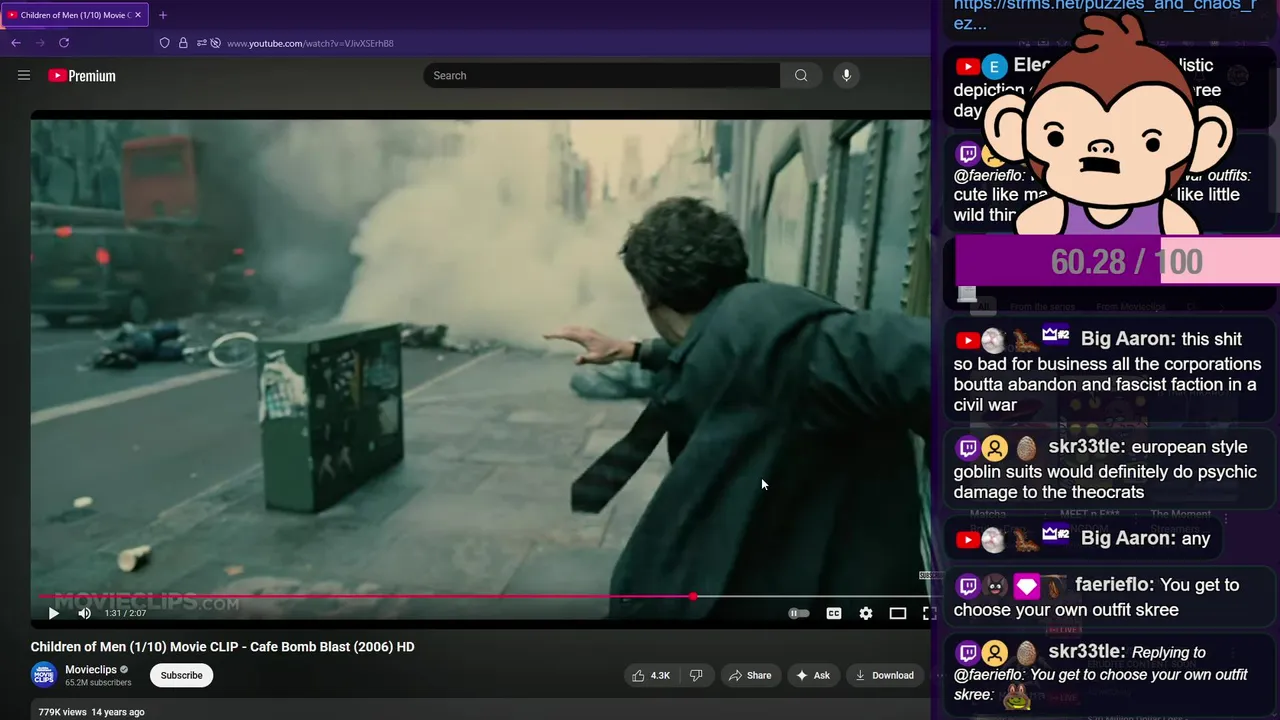
Task: Go to YouTube Premium home logo
Action: pyautogui.click(x=82, y=76)
